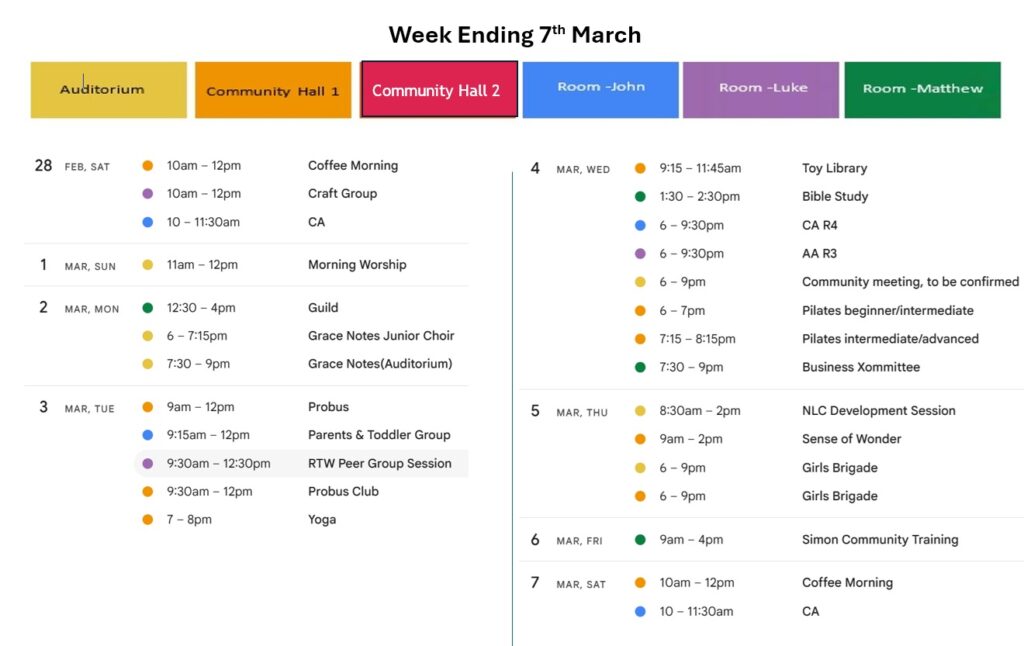Open the RTW Peer Group Session event
The width and height of the screenshot is (1024, 646).
[x=379, y=464]
